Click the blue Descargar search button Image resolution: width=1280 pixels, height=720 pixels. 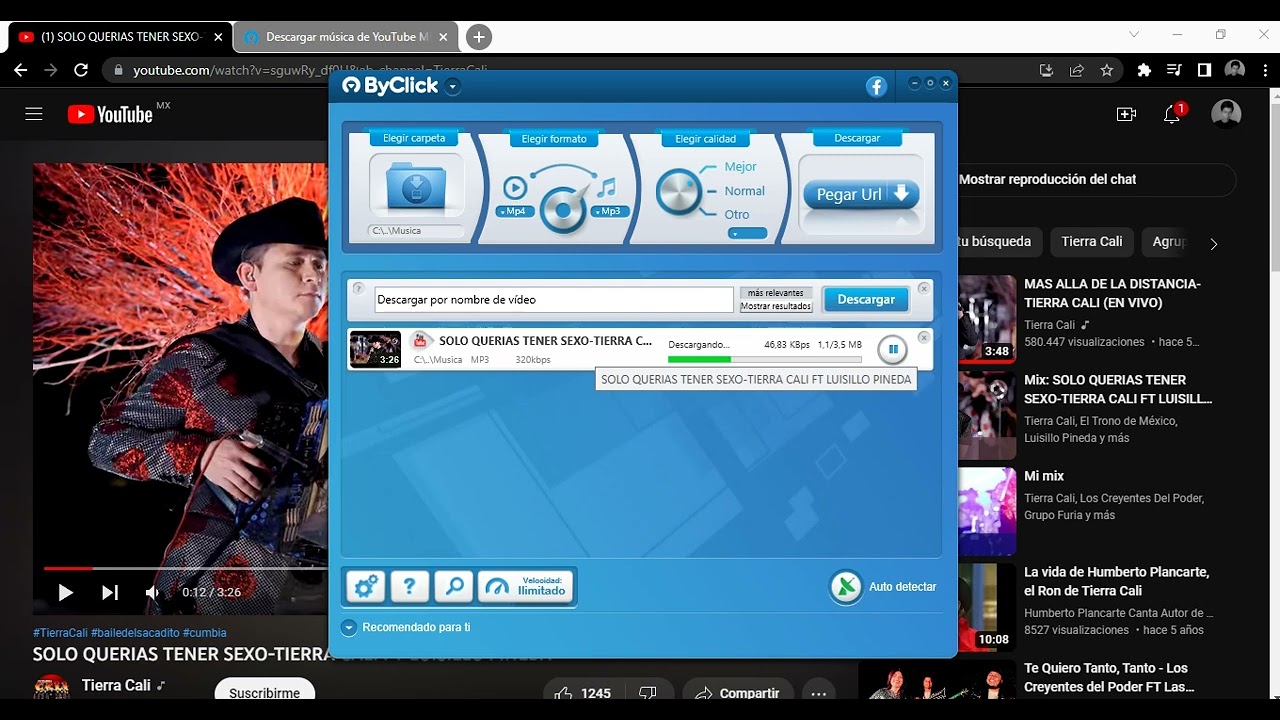point(866,299)
